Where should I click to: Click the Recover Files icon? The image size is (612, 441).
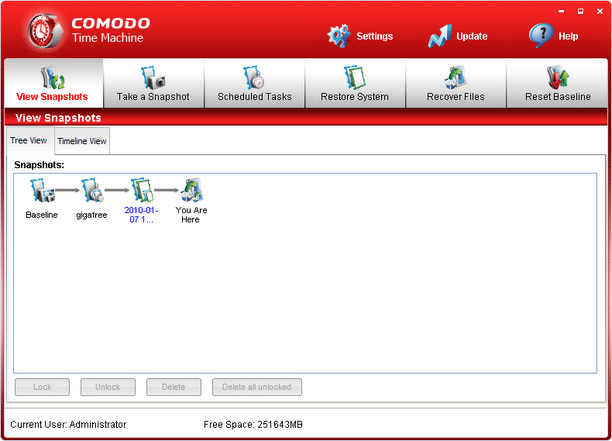coord(455,77)
